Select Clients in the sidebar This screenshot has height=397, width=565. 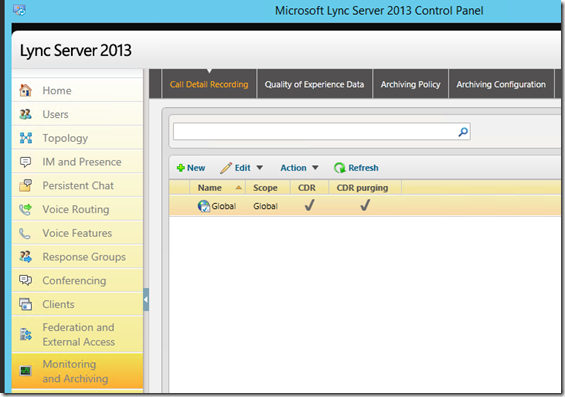(58, 304)
